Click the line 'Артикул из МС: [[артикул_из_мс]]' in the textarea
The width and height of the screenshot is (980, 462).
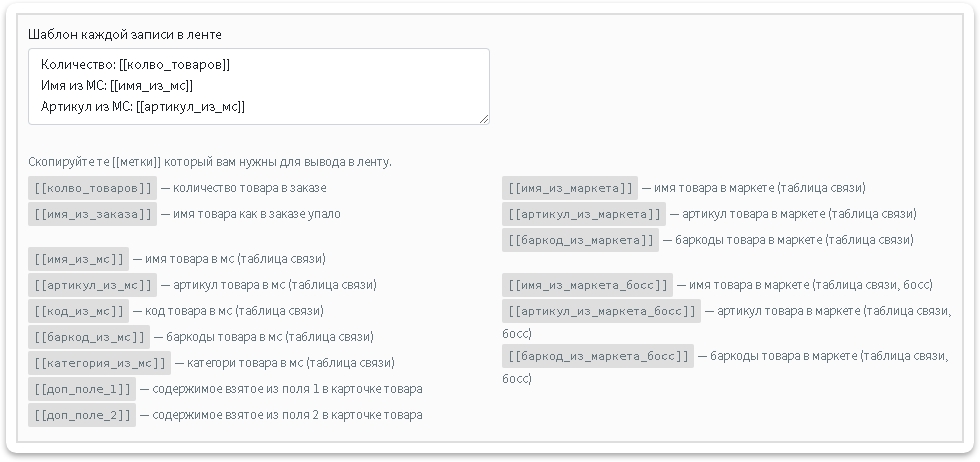click(x=143, y=107)
